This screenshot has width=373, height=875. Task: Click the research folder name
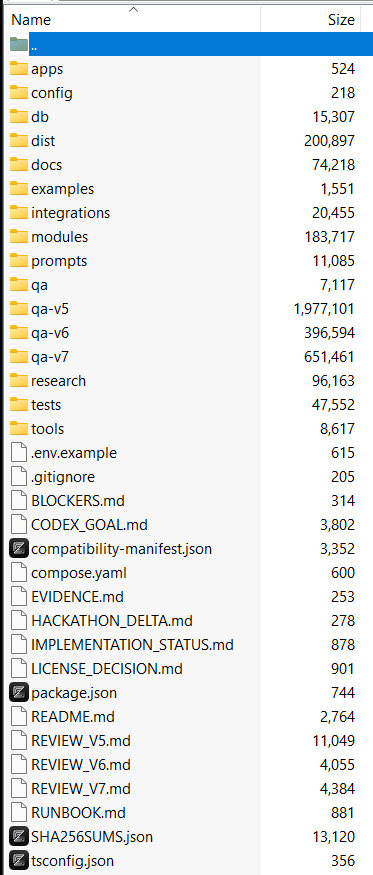coord(59,381)
